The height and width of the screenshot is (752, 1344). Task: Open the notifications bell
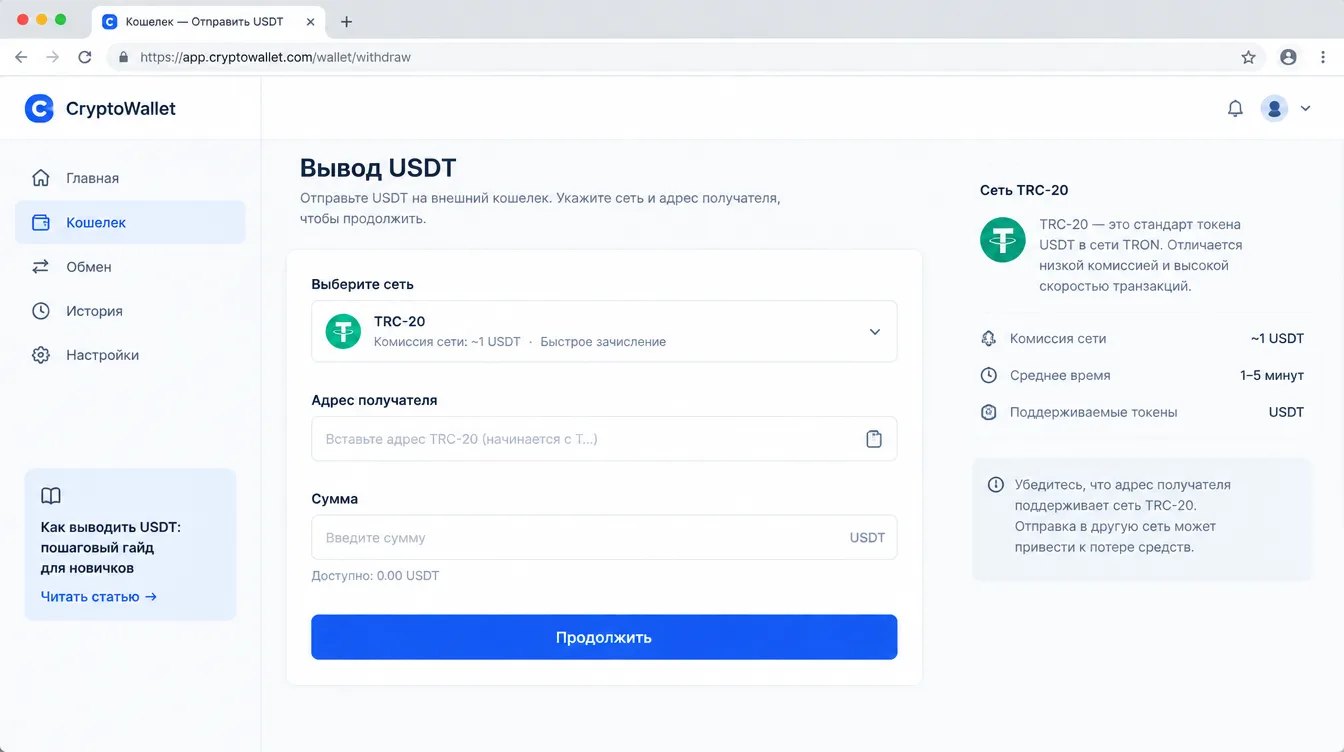point(1235,108)
